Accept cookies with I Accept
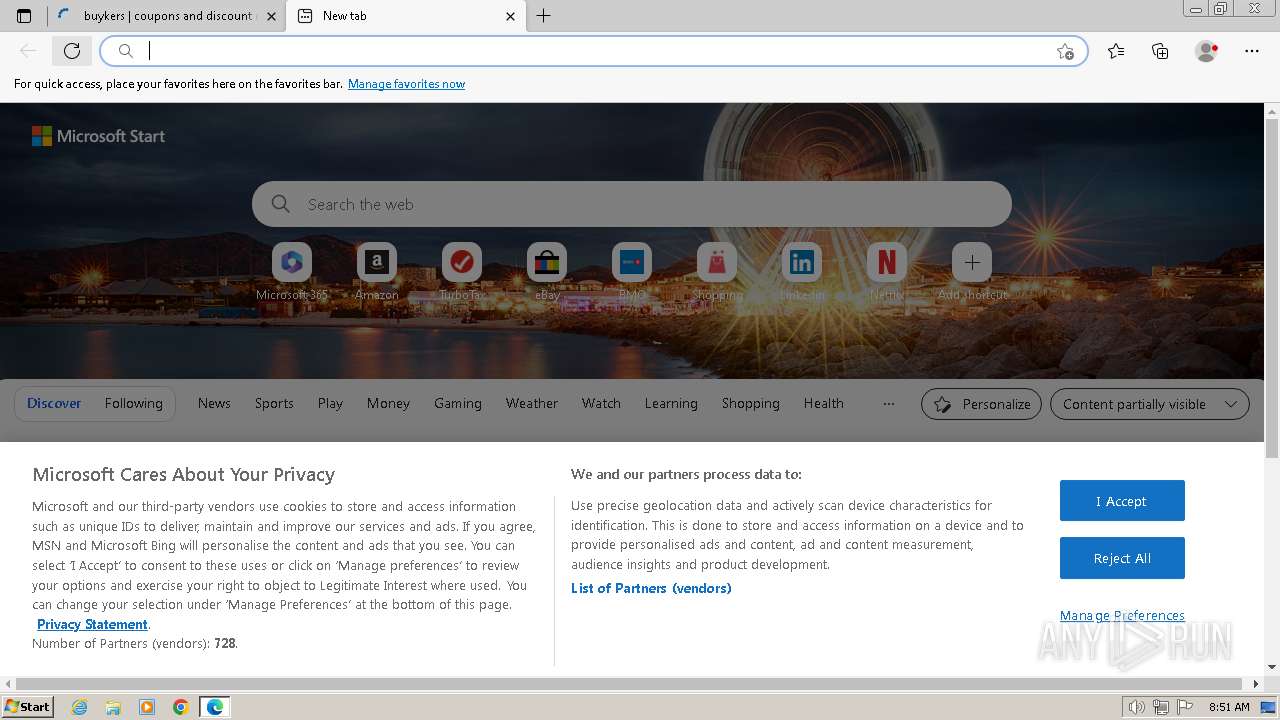This screenshot has height=720, width=1280. pyautogui.click(x=1122, y=501)
